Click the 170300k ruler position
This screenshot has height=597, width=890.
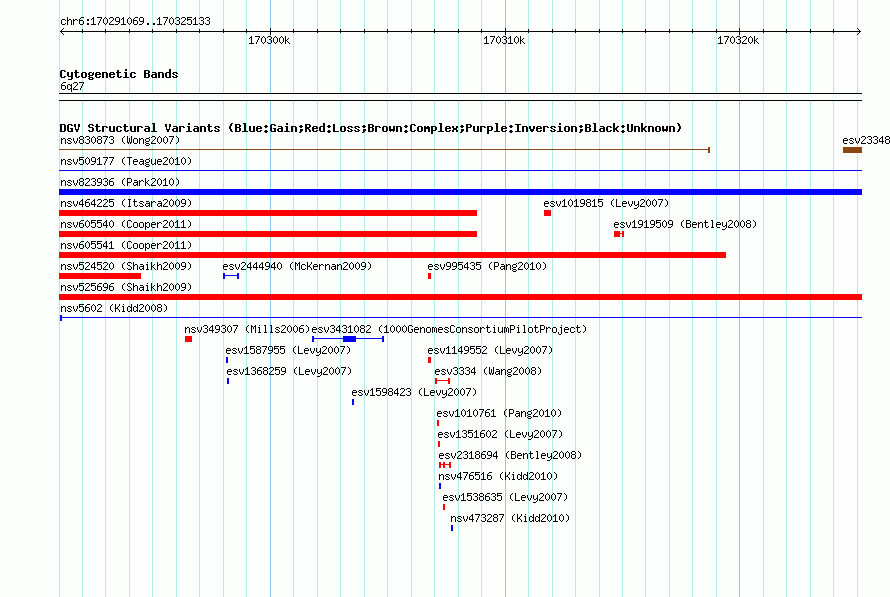(269, 40)
